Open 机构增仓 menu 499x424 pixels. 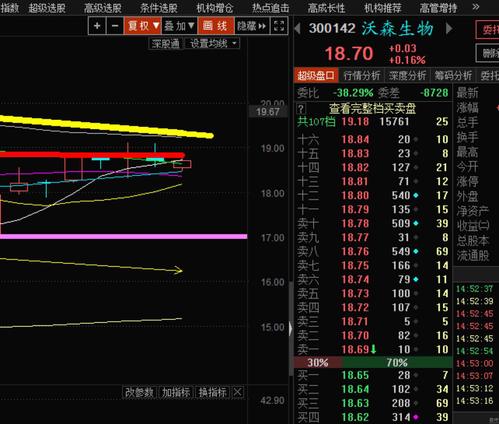(215, 8)
